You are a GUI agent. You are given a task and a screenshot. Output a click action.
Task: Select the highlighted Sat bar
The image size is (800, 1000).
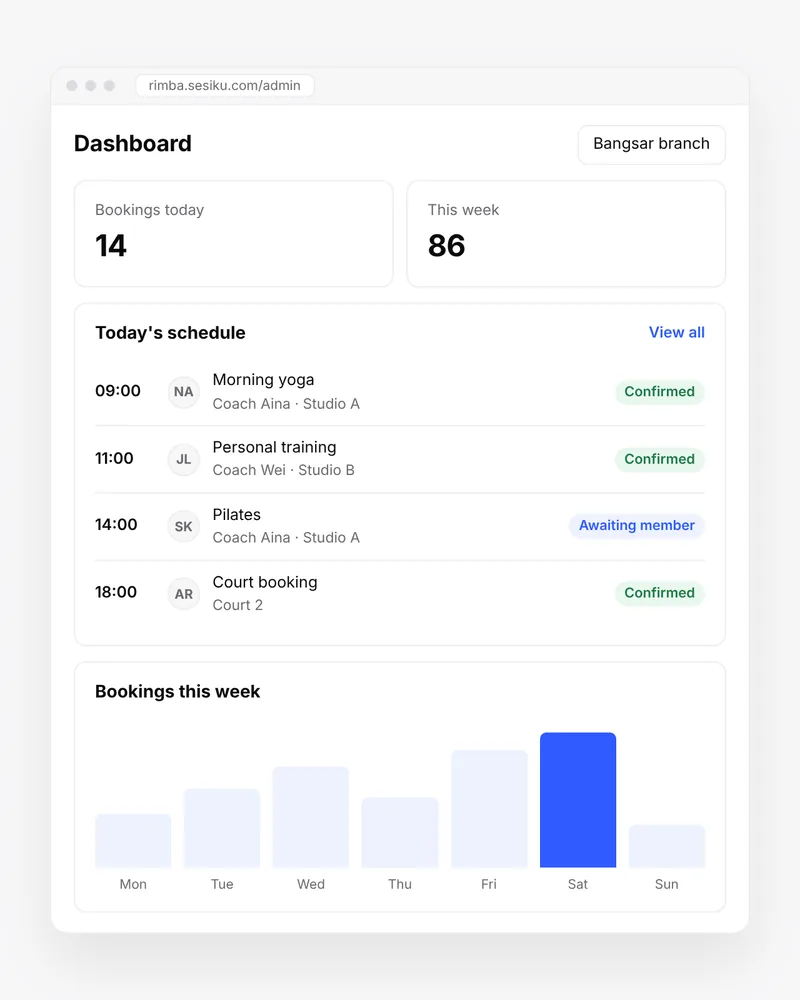[x=578, y=800]
